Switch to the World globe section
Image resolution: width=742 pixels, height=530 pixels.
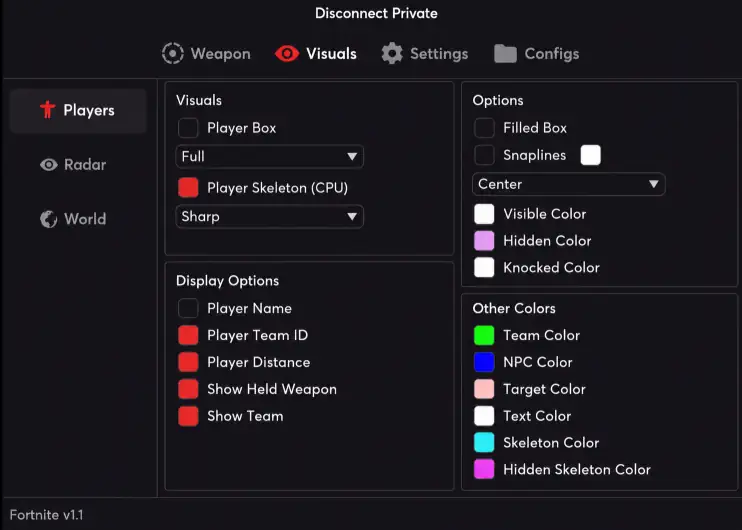(x=73, y=219)
